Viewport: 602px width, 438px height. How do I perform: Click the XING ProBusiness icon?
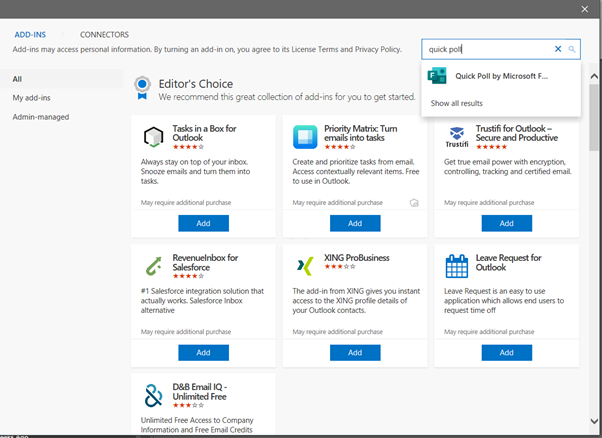pyautogui.click(x=305, y=267)
